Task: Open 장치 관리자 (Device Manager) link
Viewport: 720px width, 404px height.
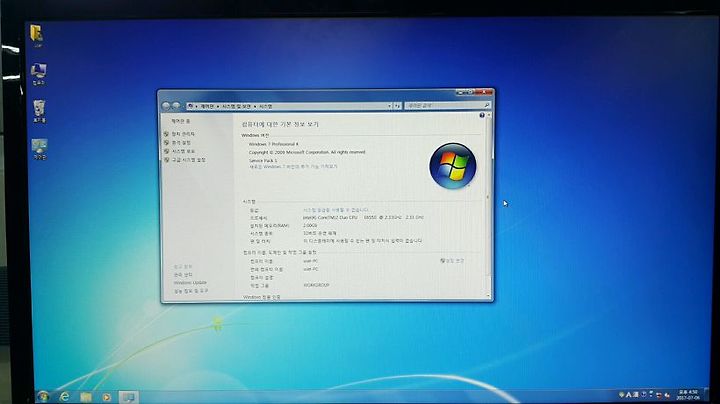Action: 183,134
